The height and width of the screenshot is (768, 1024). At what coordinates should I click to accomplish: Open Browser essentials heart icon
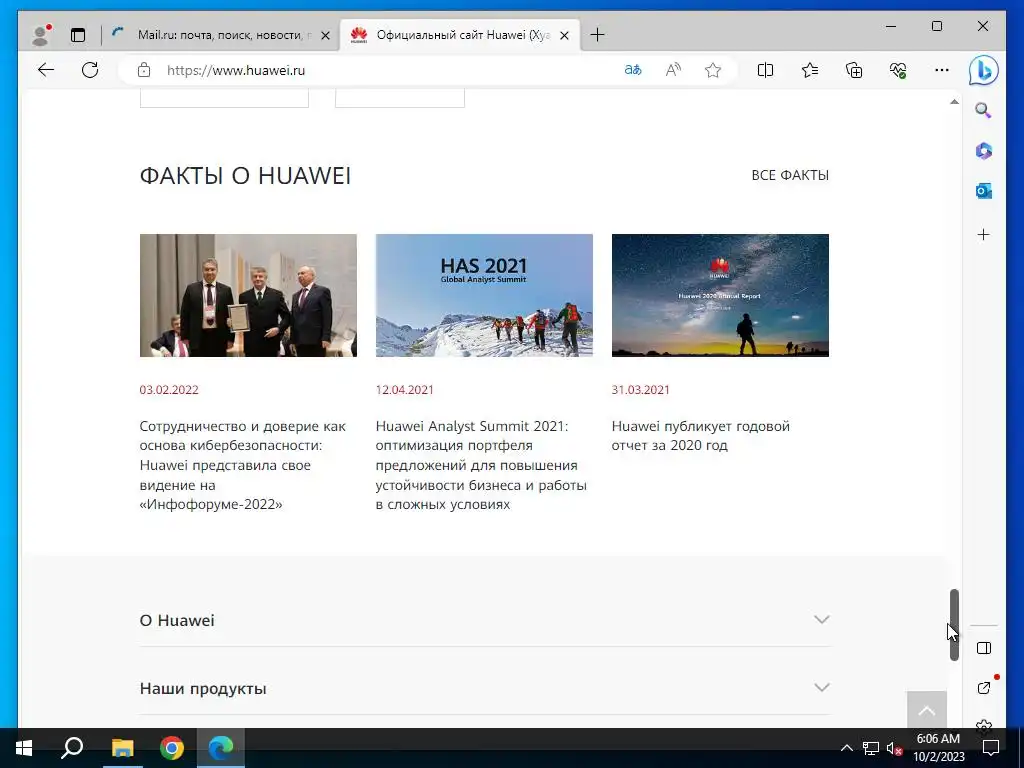[x=898, y=70]
